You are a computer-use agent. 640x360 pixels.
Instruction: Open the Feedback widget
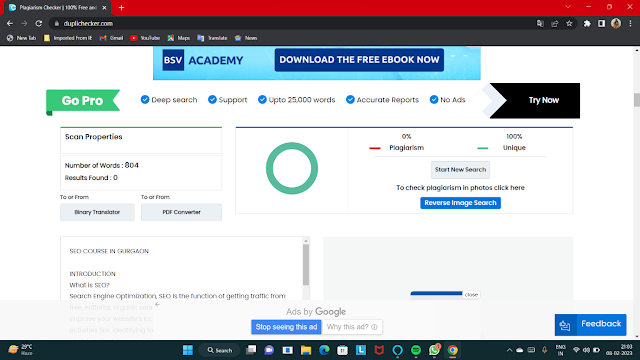pos(590,325)
